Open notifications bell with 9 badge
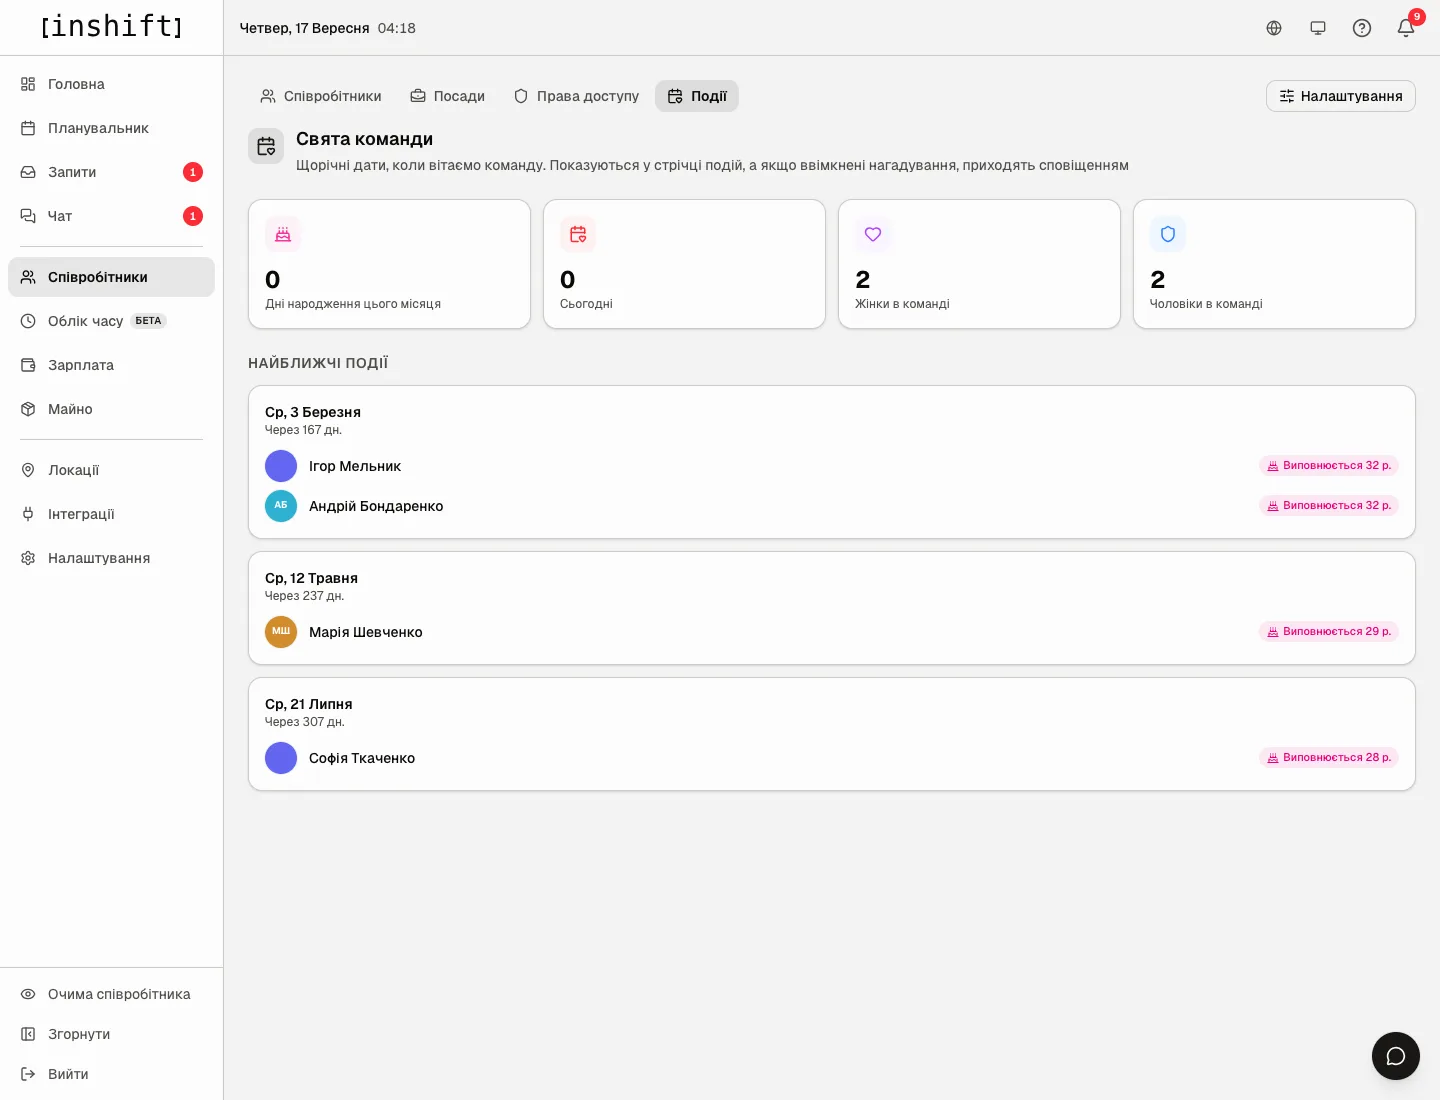The width and height of the screenshot is (1440, 1100). click(x=1406, y=28)
